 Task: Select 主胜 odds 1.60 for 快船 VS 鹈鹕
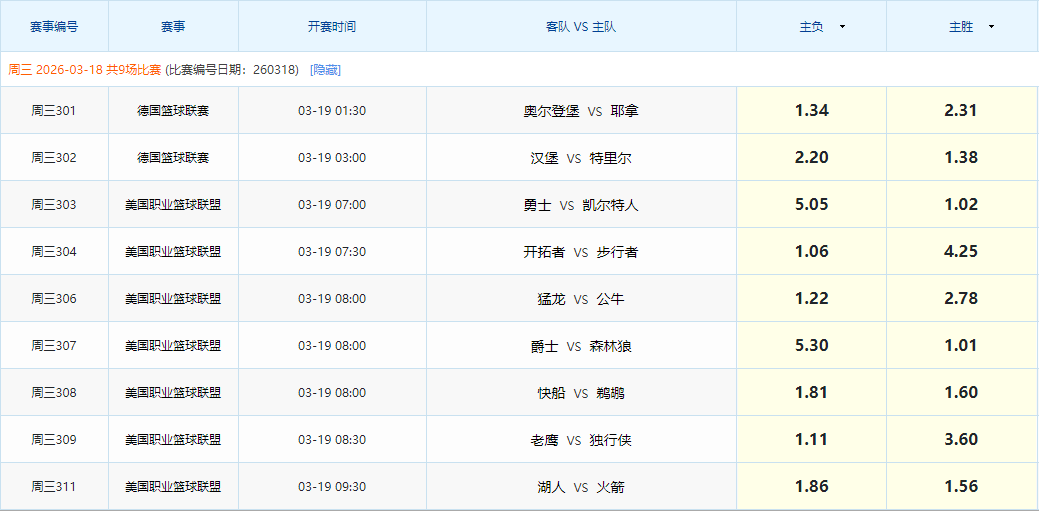point(961,393)
